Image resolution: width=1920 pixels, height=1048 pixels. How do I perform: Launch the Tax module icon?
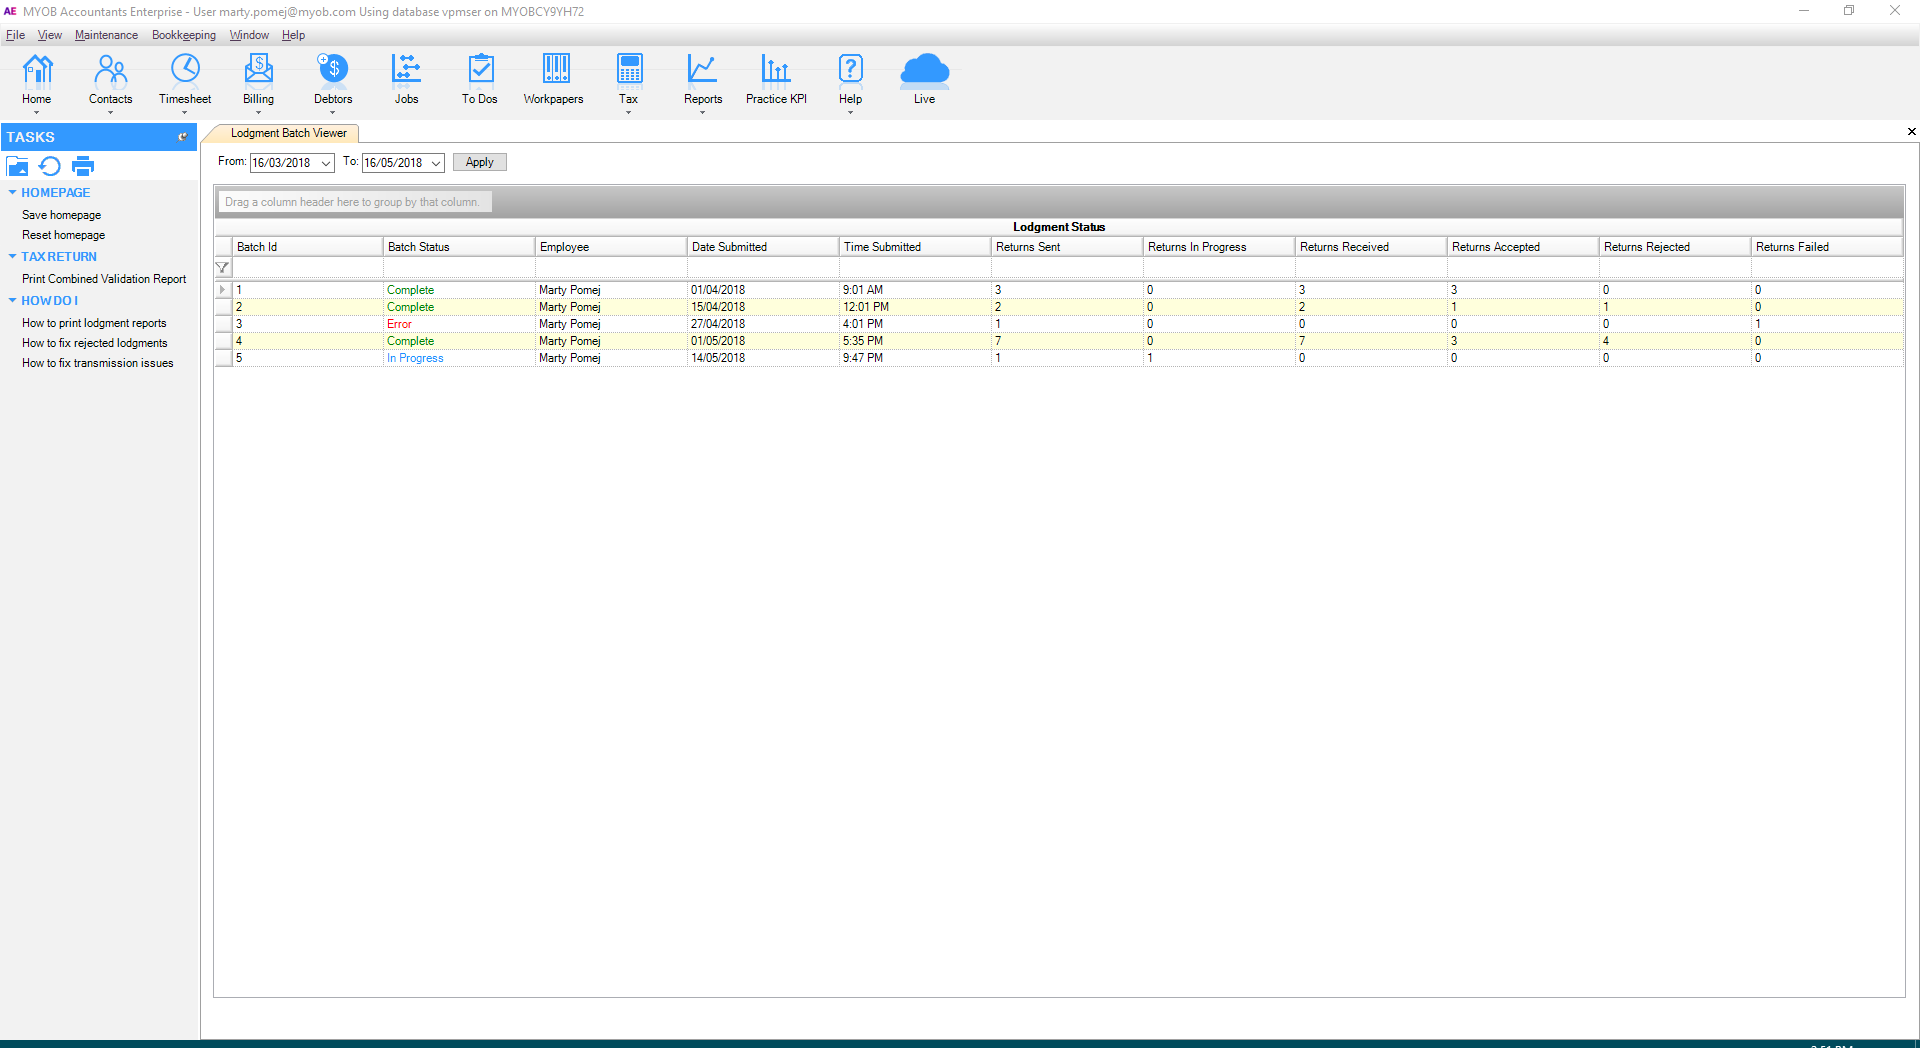628,80
